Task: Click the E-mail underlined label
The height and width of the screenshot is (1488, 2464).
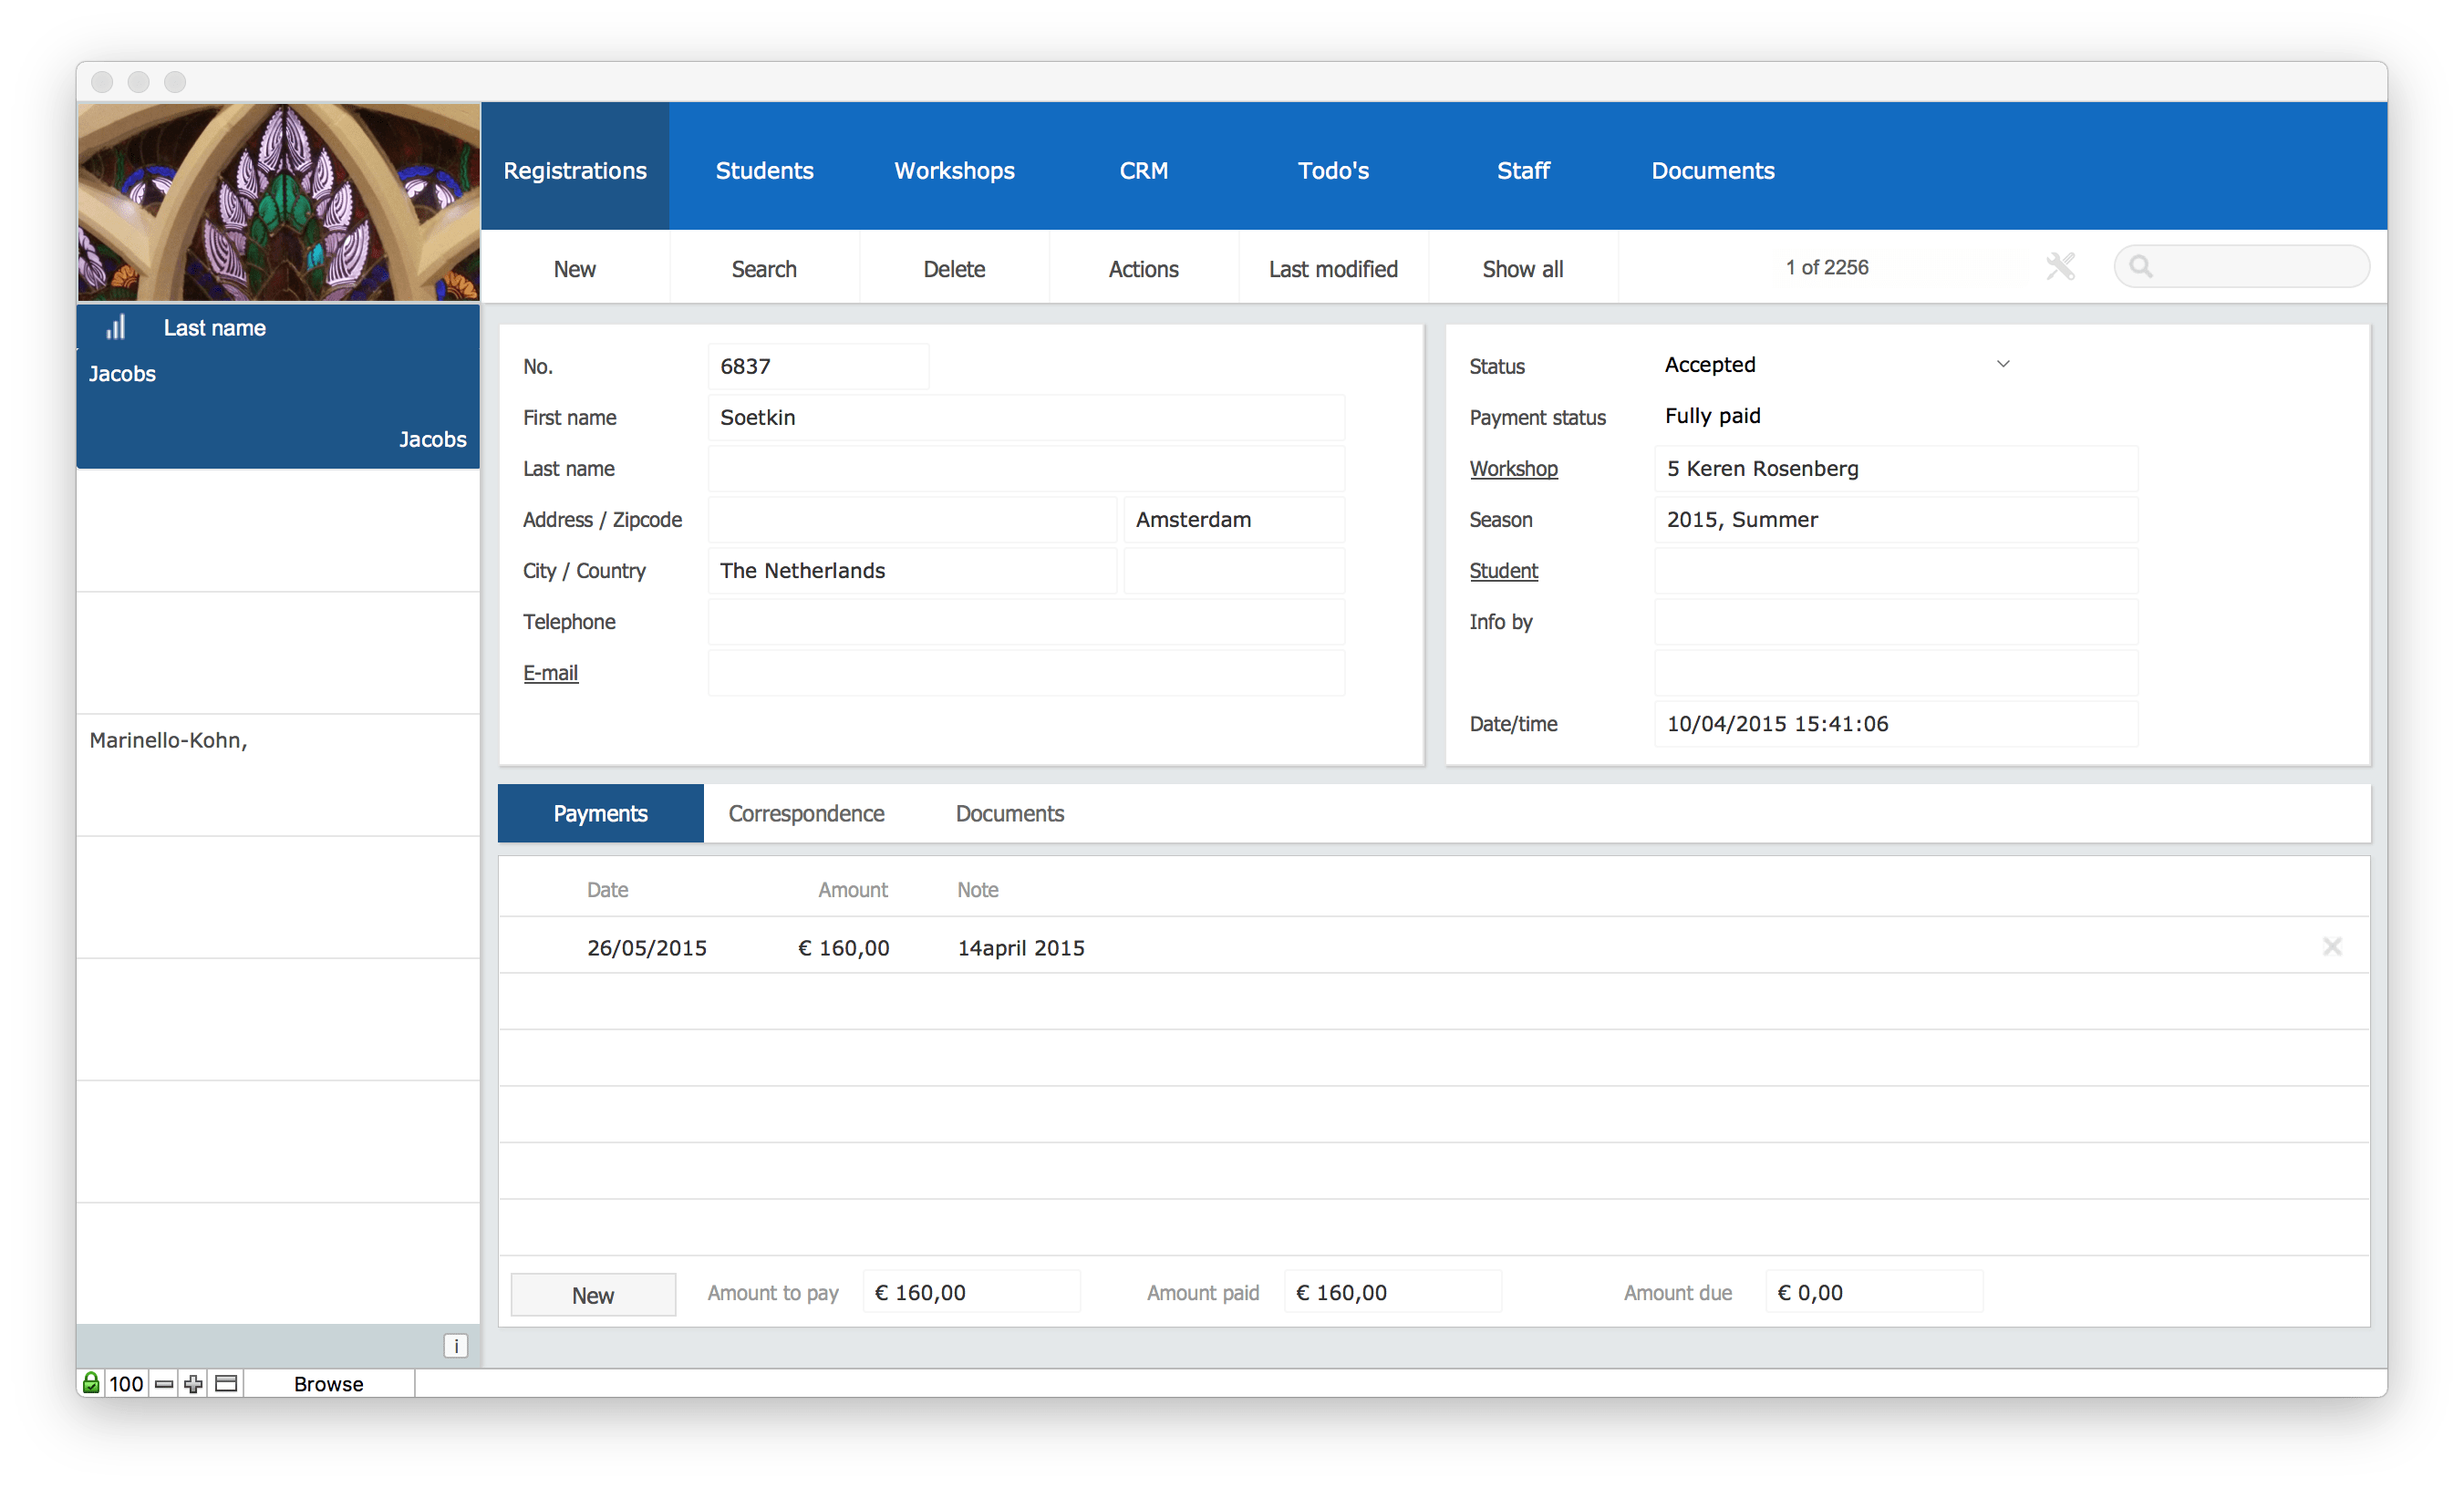Action: click(x=550, y=672)
